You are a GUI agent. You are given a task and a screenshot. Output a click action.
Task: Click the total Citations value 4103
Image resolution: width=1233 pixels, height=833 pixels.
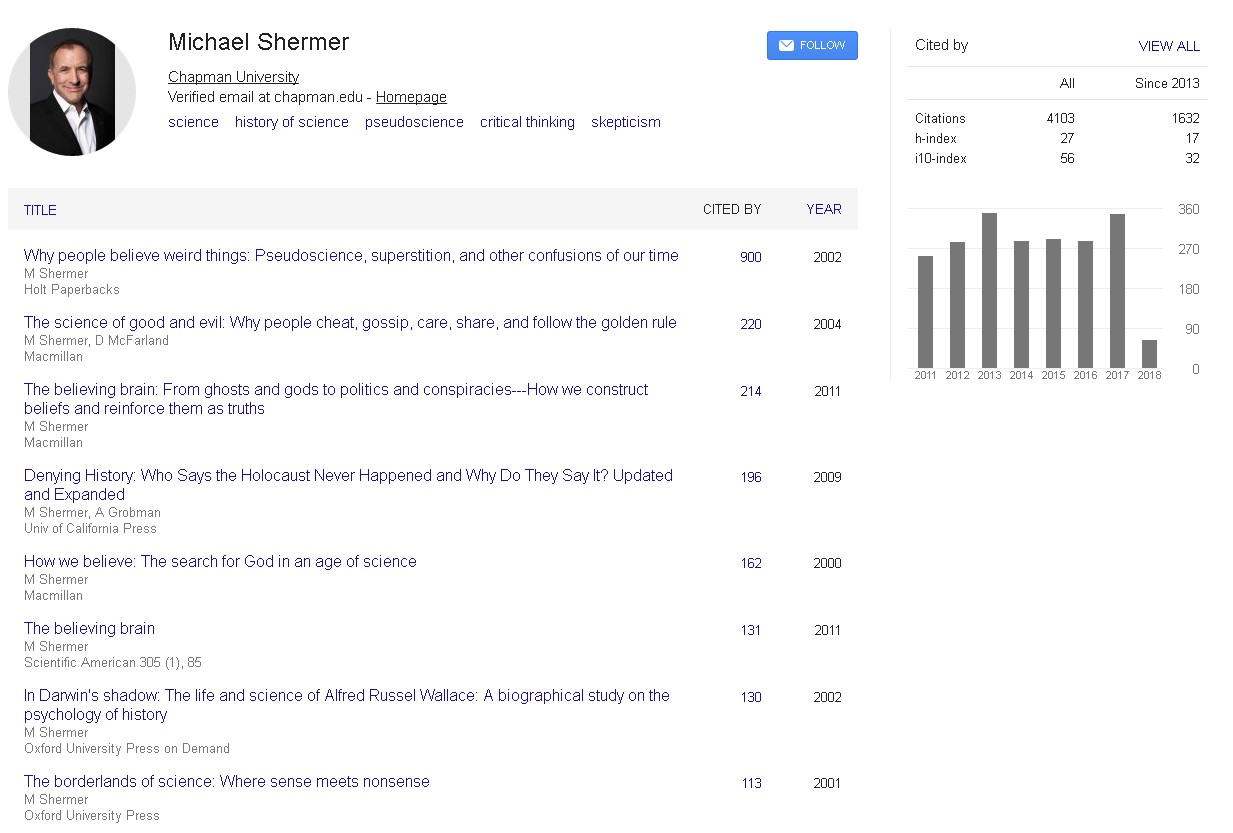click(1060, 118)
